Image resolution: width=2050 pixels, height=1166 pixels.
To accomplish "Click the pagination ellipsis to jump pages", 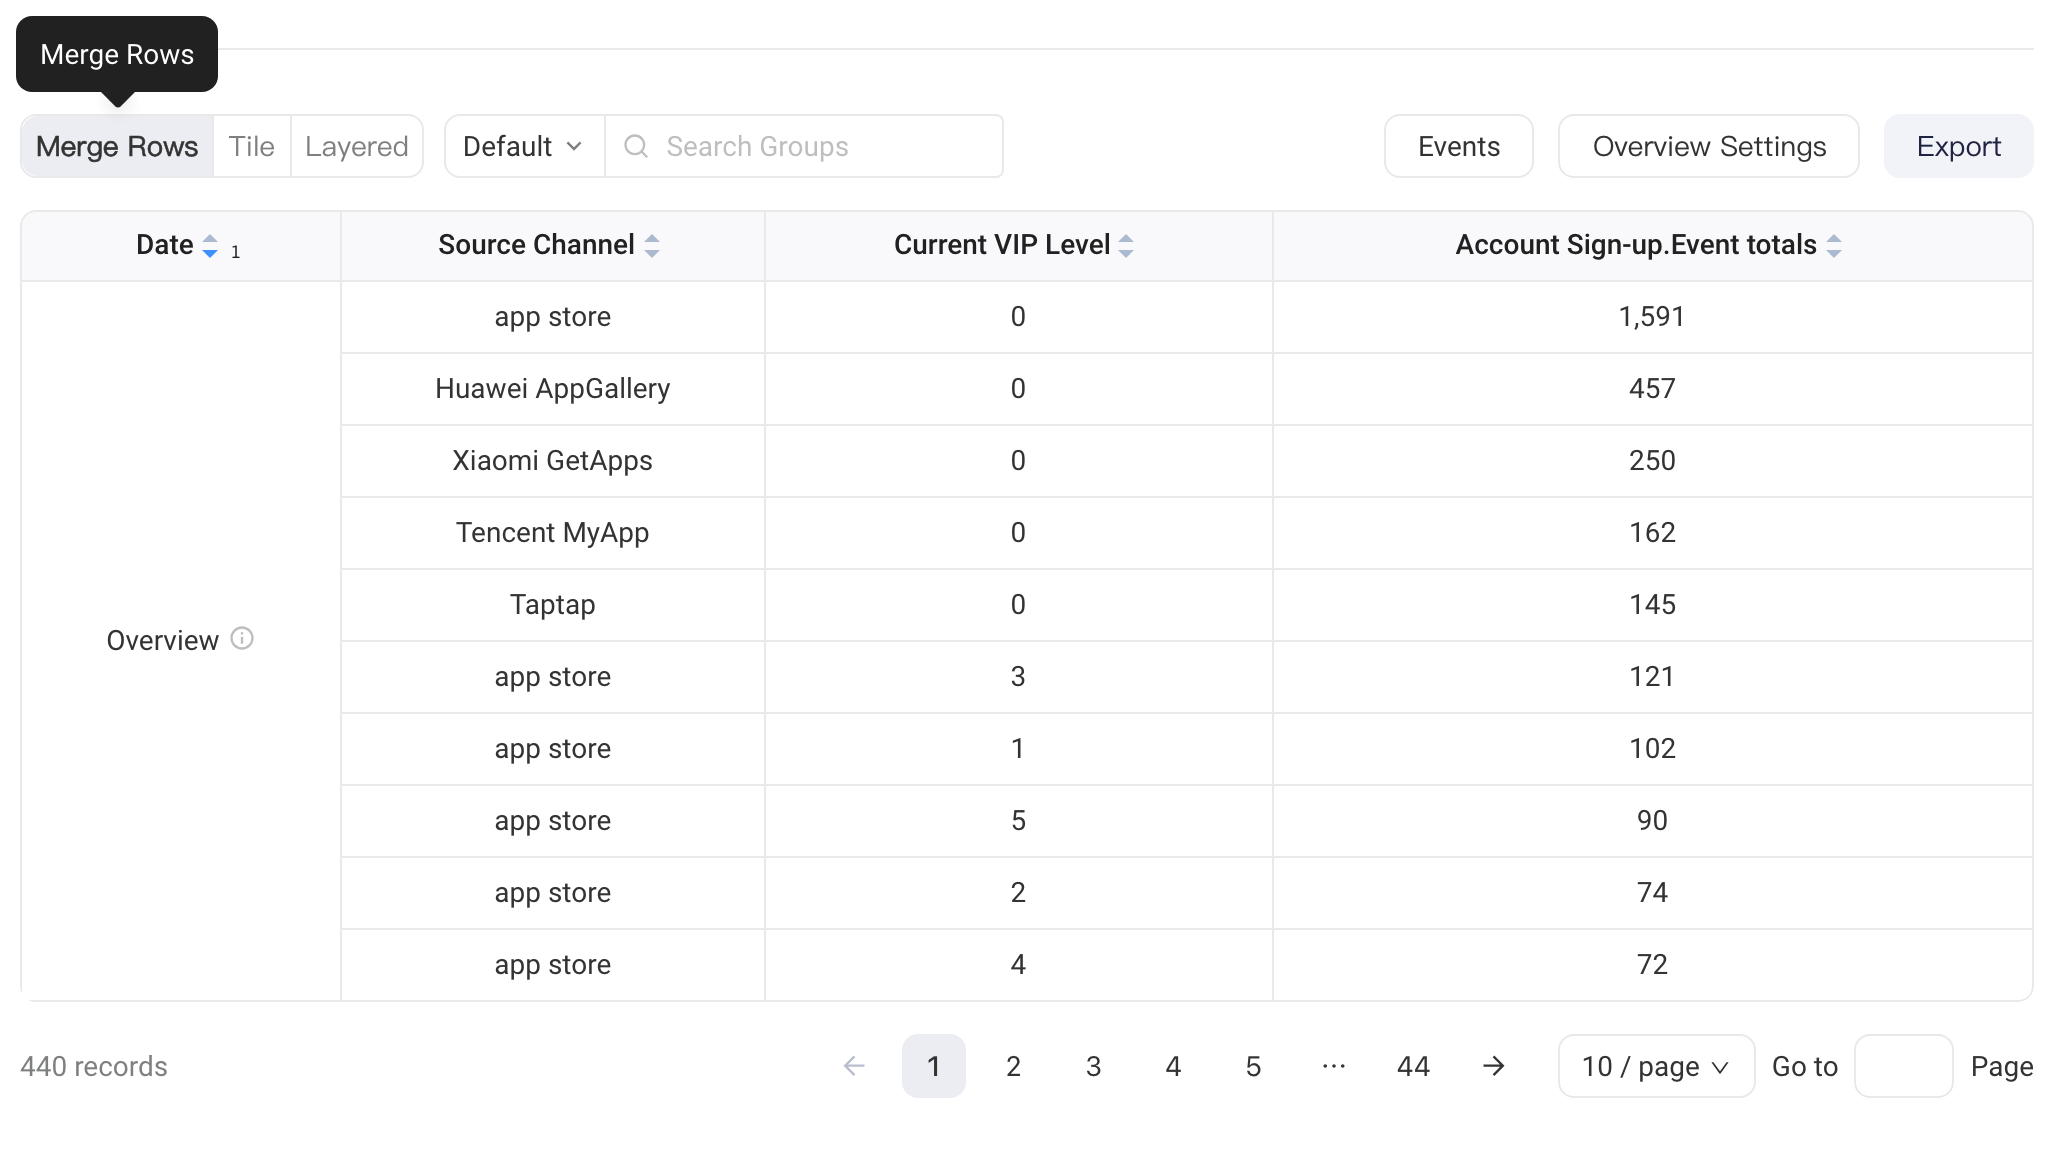I will tap(1333, 1066).
